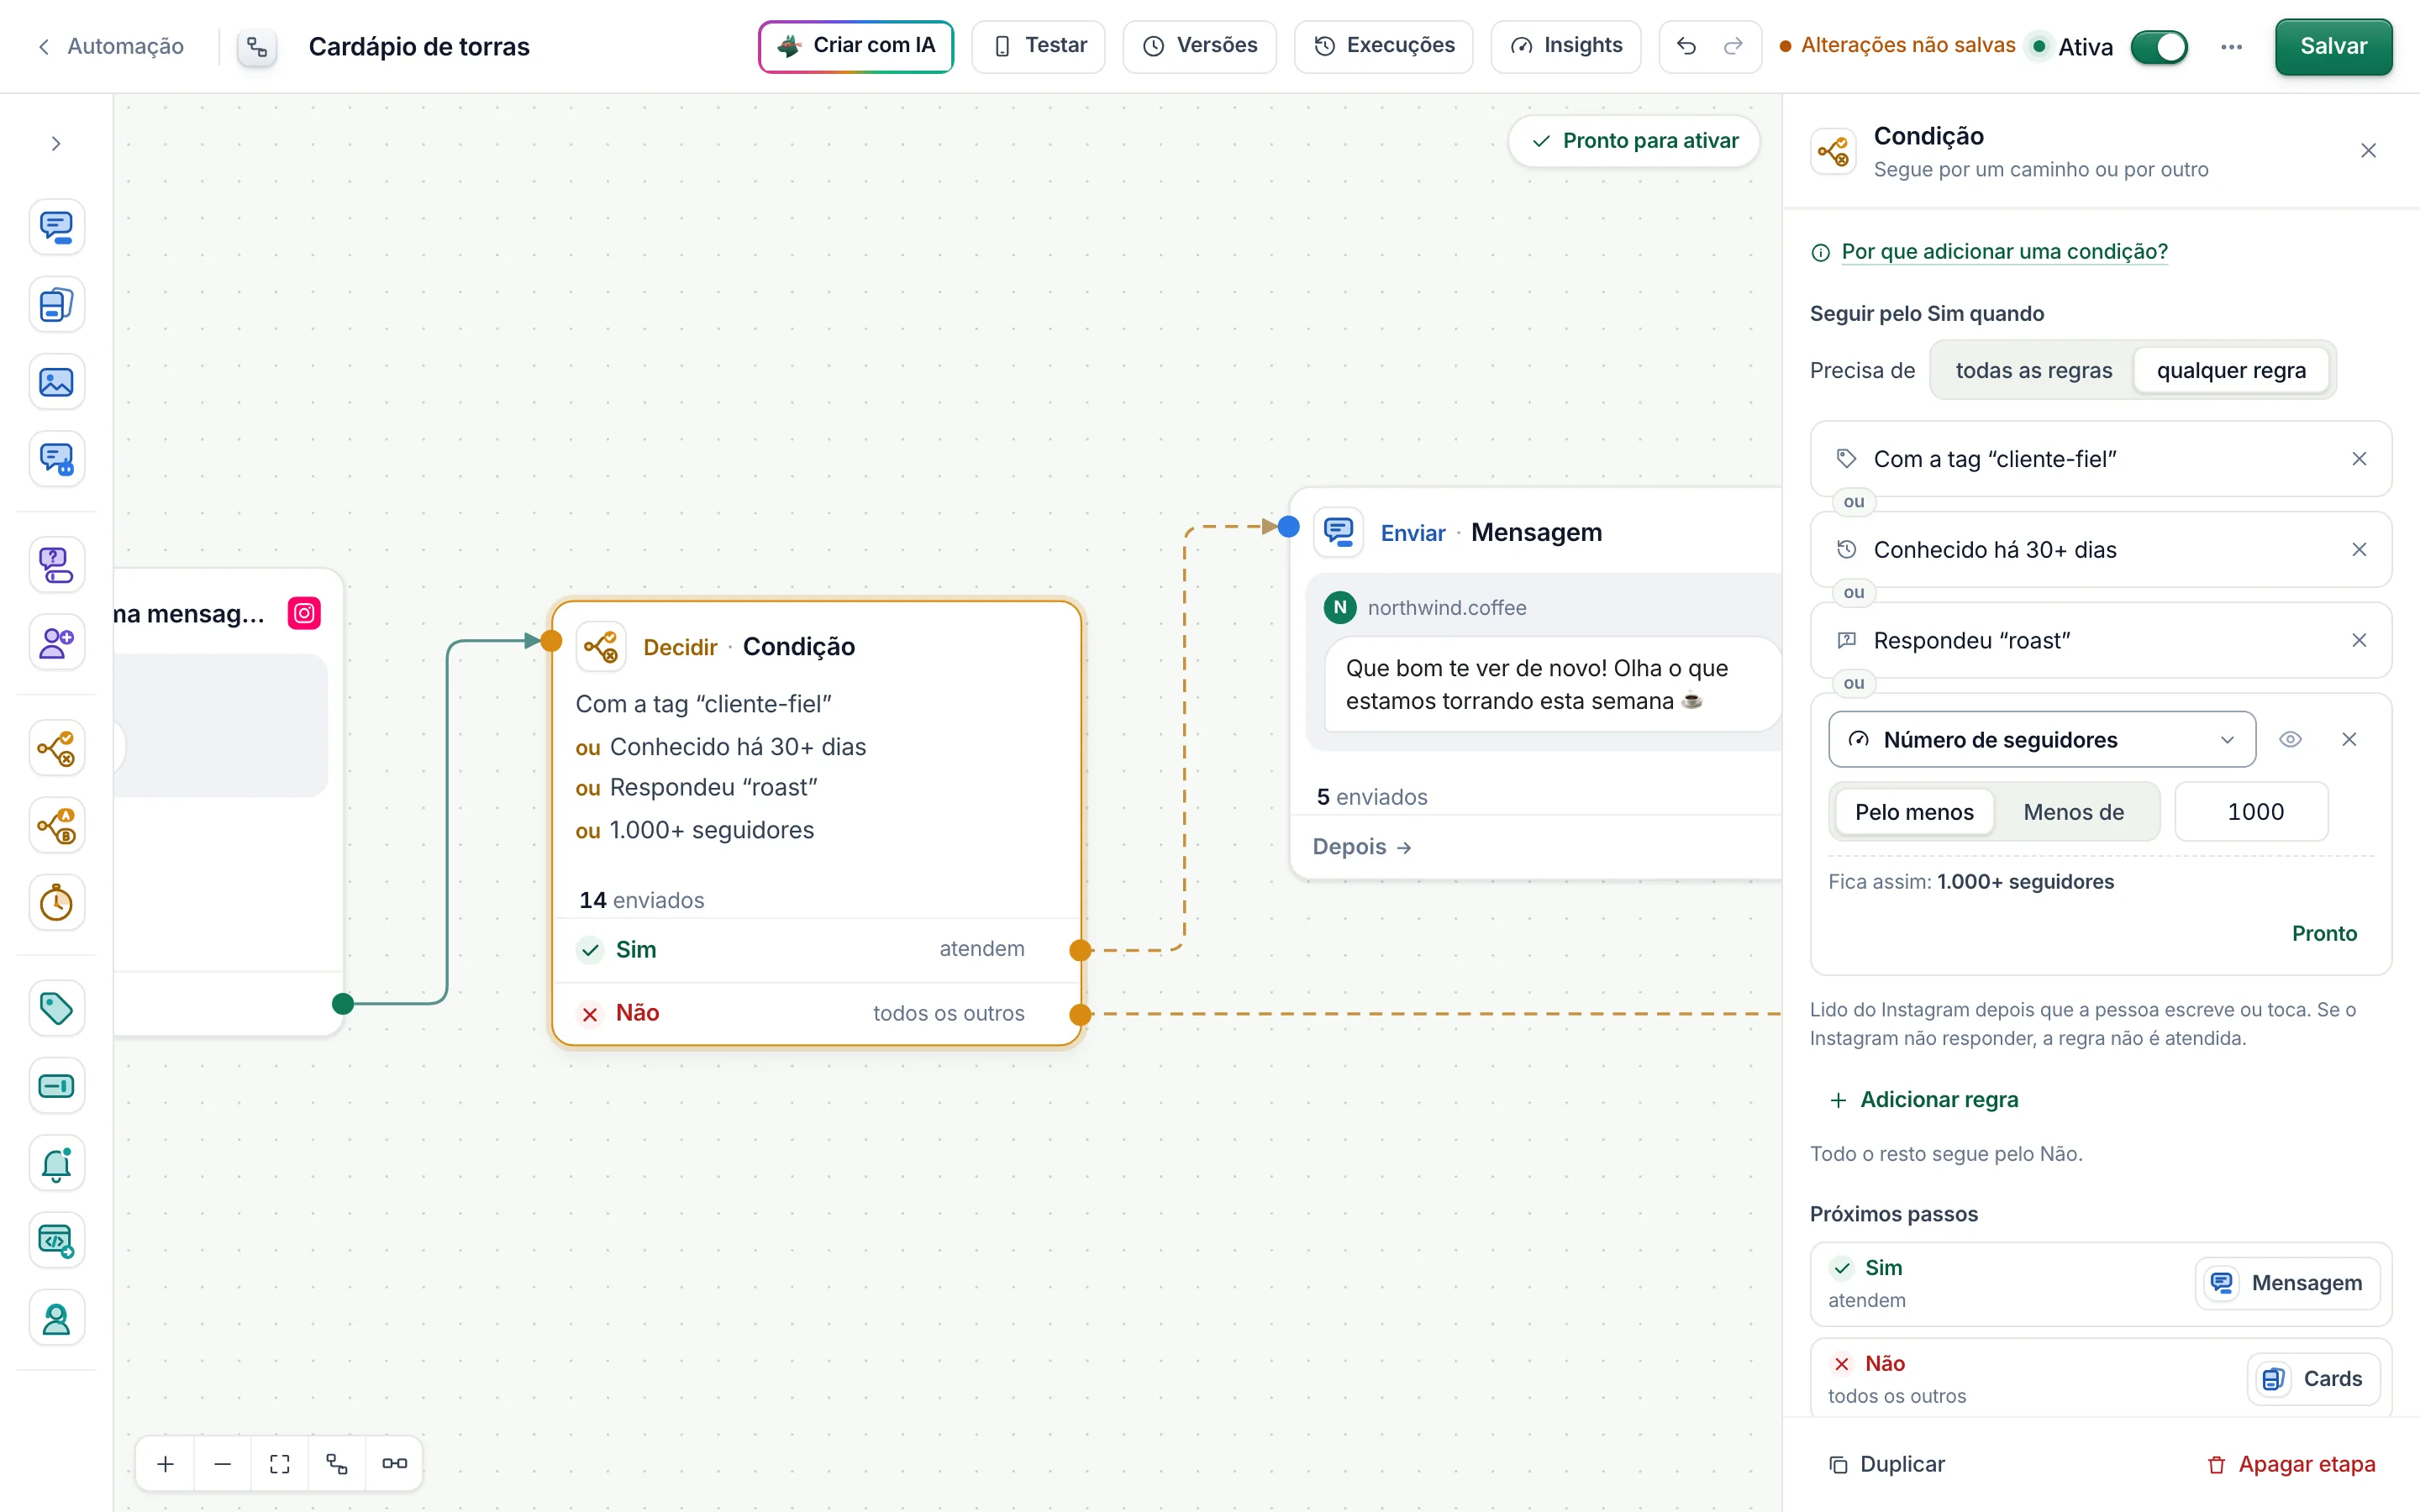Image resolution: width=2420 pixels, height=1512 pixels.
Task: Click Criar com IA
Action: coord(856,46)
